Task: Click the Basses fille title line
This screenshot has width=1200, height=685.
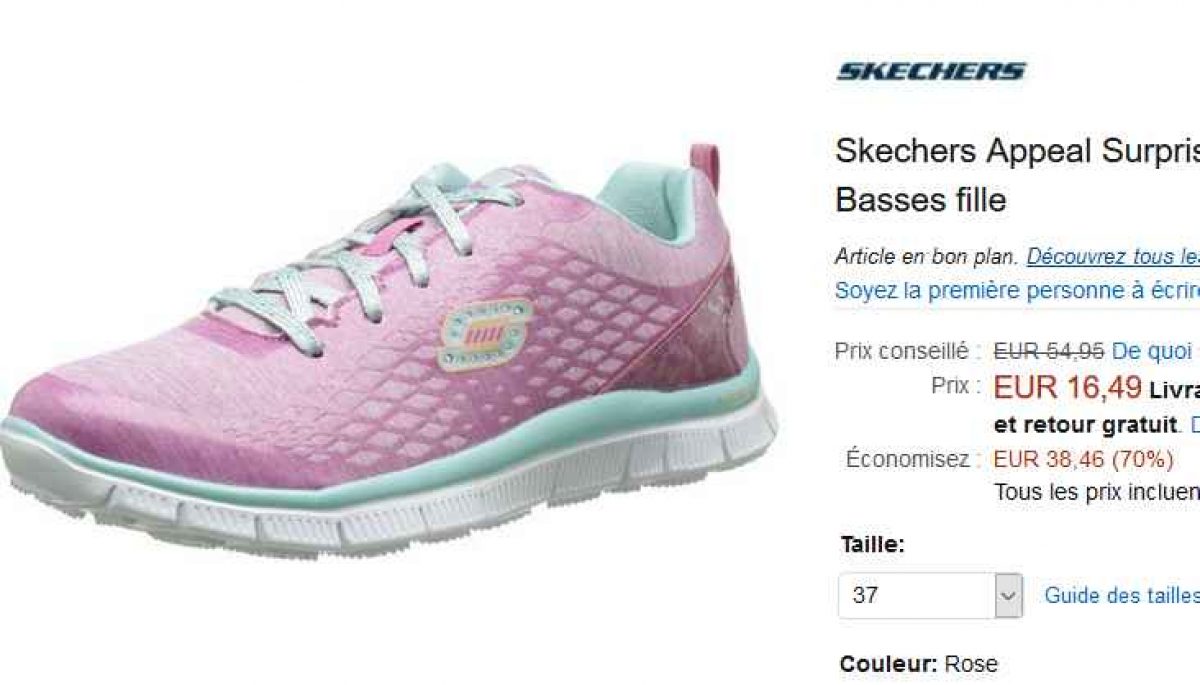Action: (x=920, y=200)
